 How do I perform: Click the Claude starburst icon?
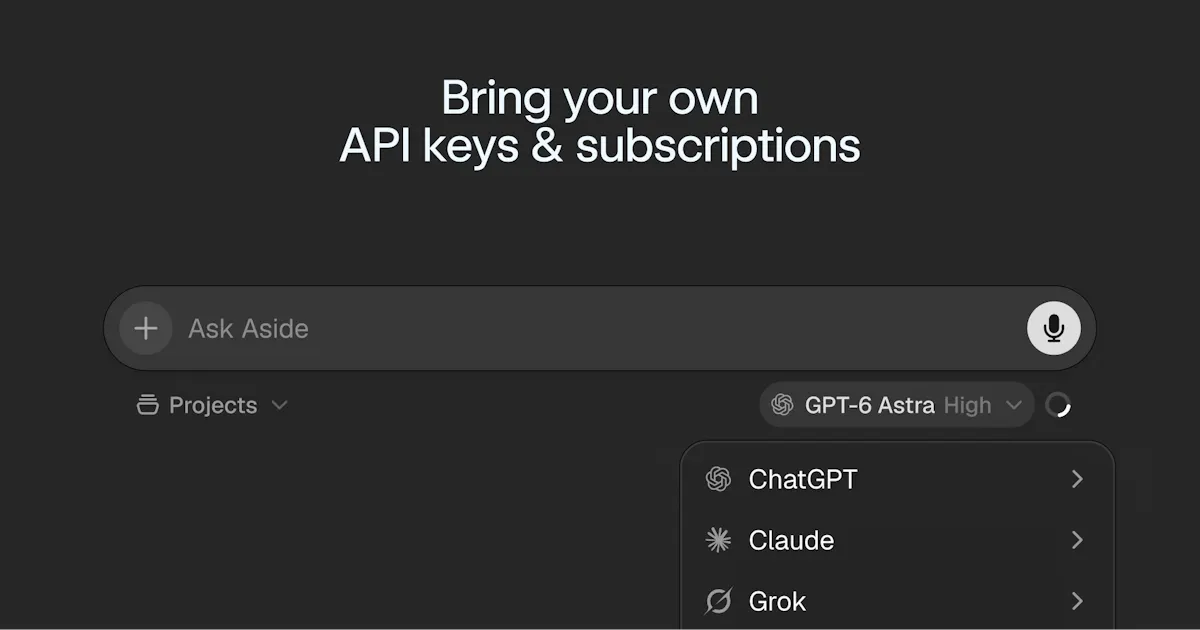pyautogui.click(x=718, y=540)
